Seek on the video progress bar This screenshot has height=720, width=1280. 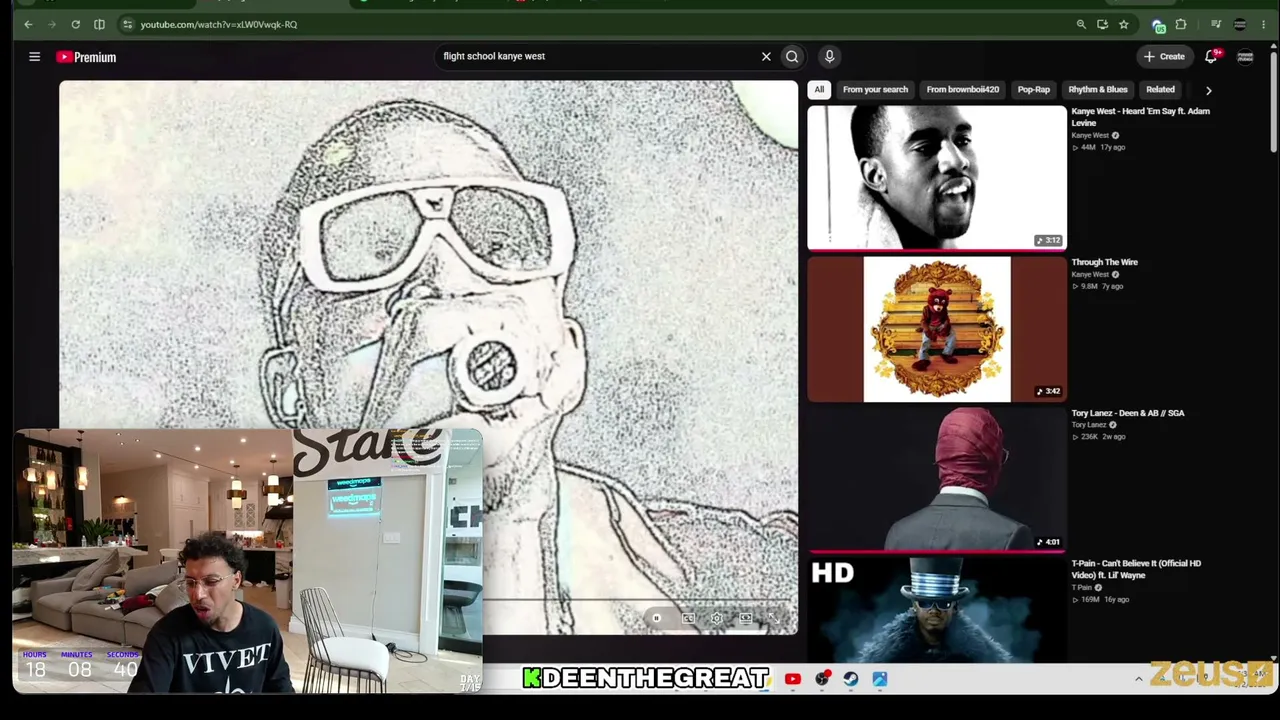[x=636, y=602]
